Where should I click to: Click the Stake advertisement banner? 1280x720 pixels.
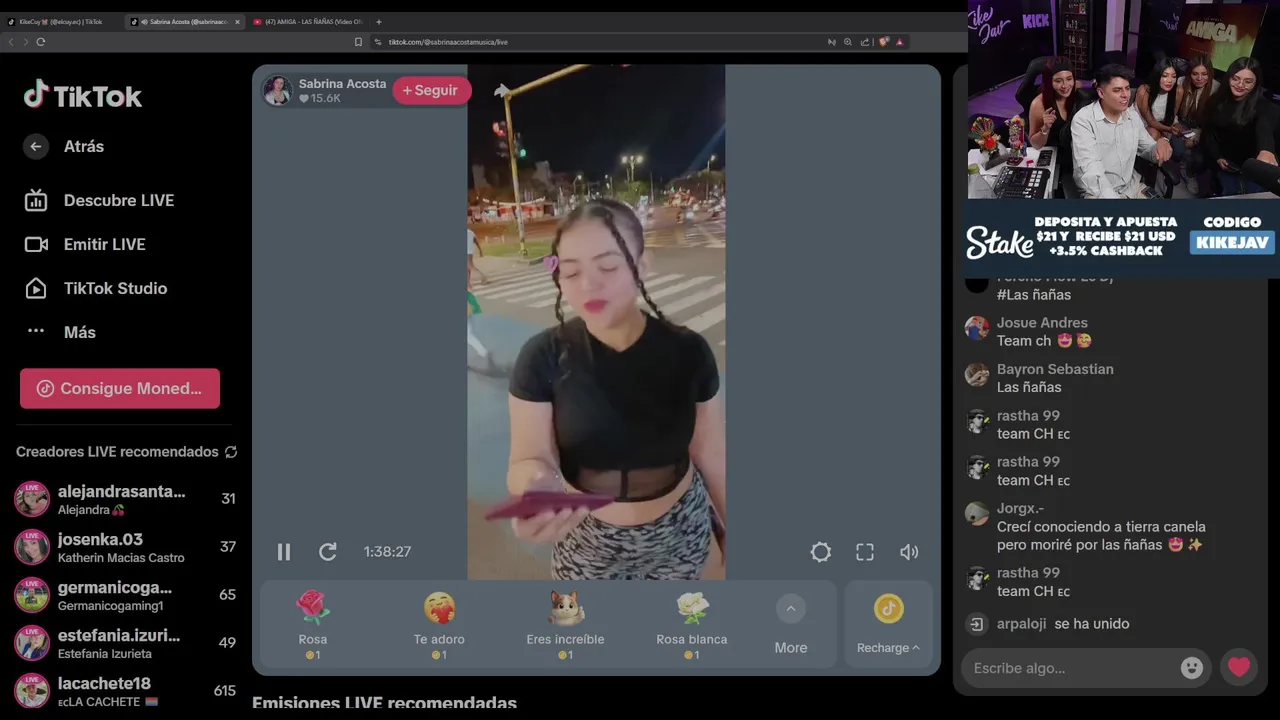1120,237
